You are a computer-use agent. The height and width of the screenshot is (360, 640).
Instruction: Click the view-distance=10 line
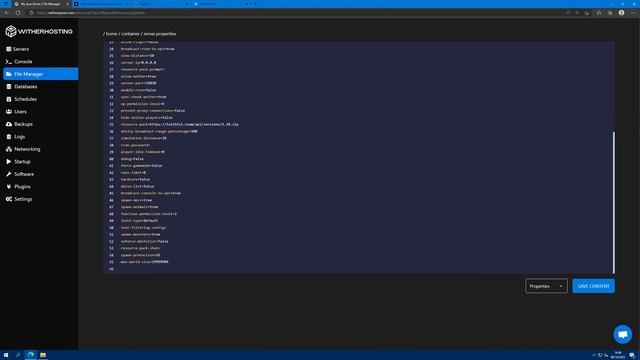pos(137,56)
